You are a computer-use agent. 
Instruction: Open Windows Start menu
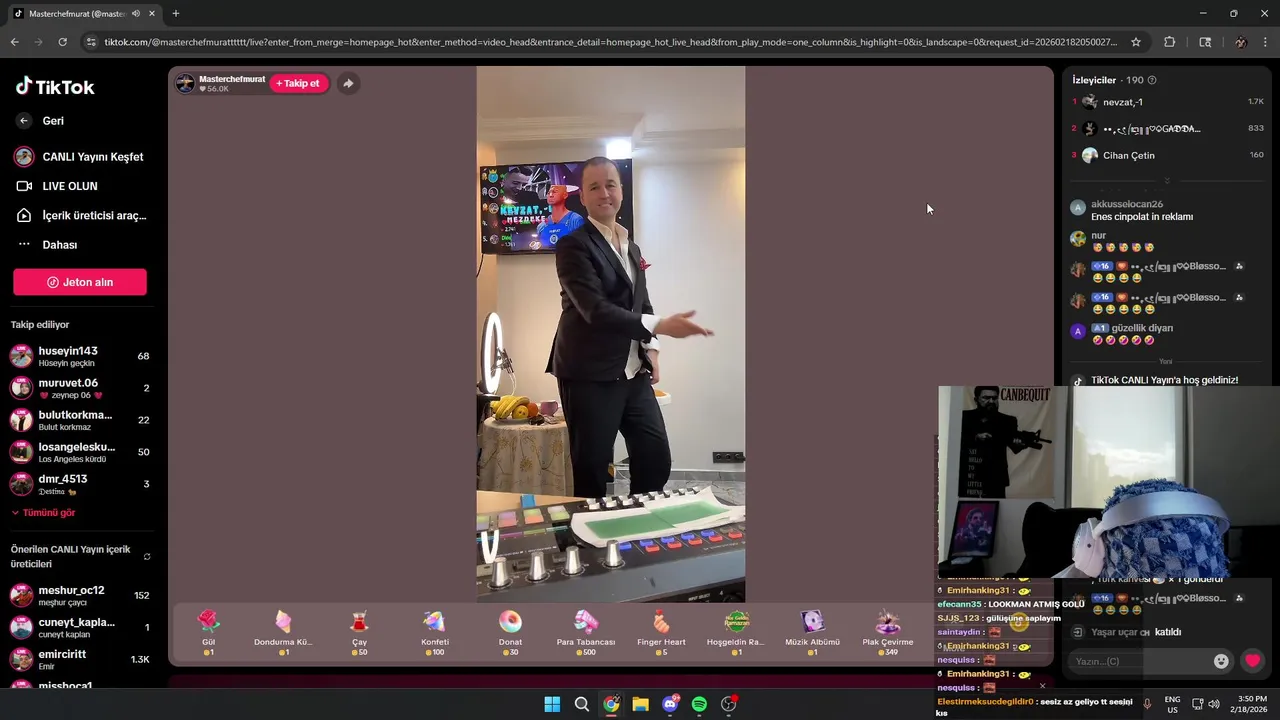(x=552, y=704)
